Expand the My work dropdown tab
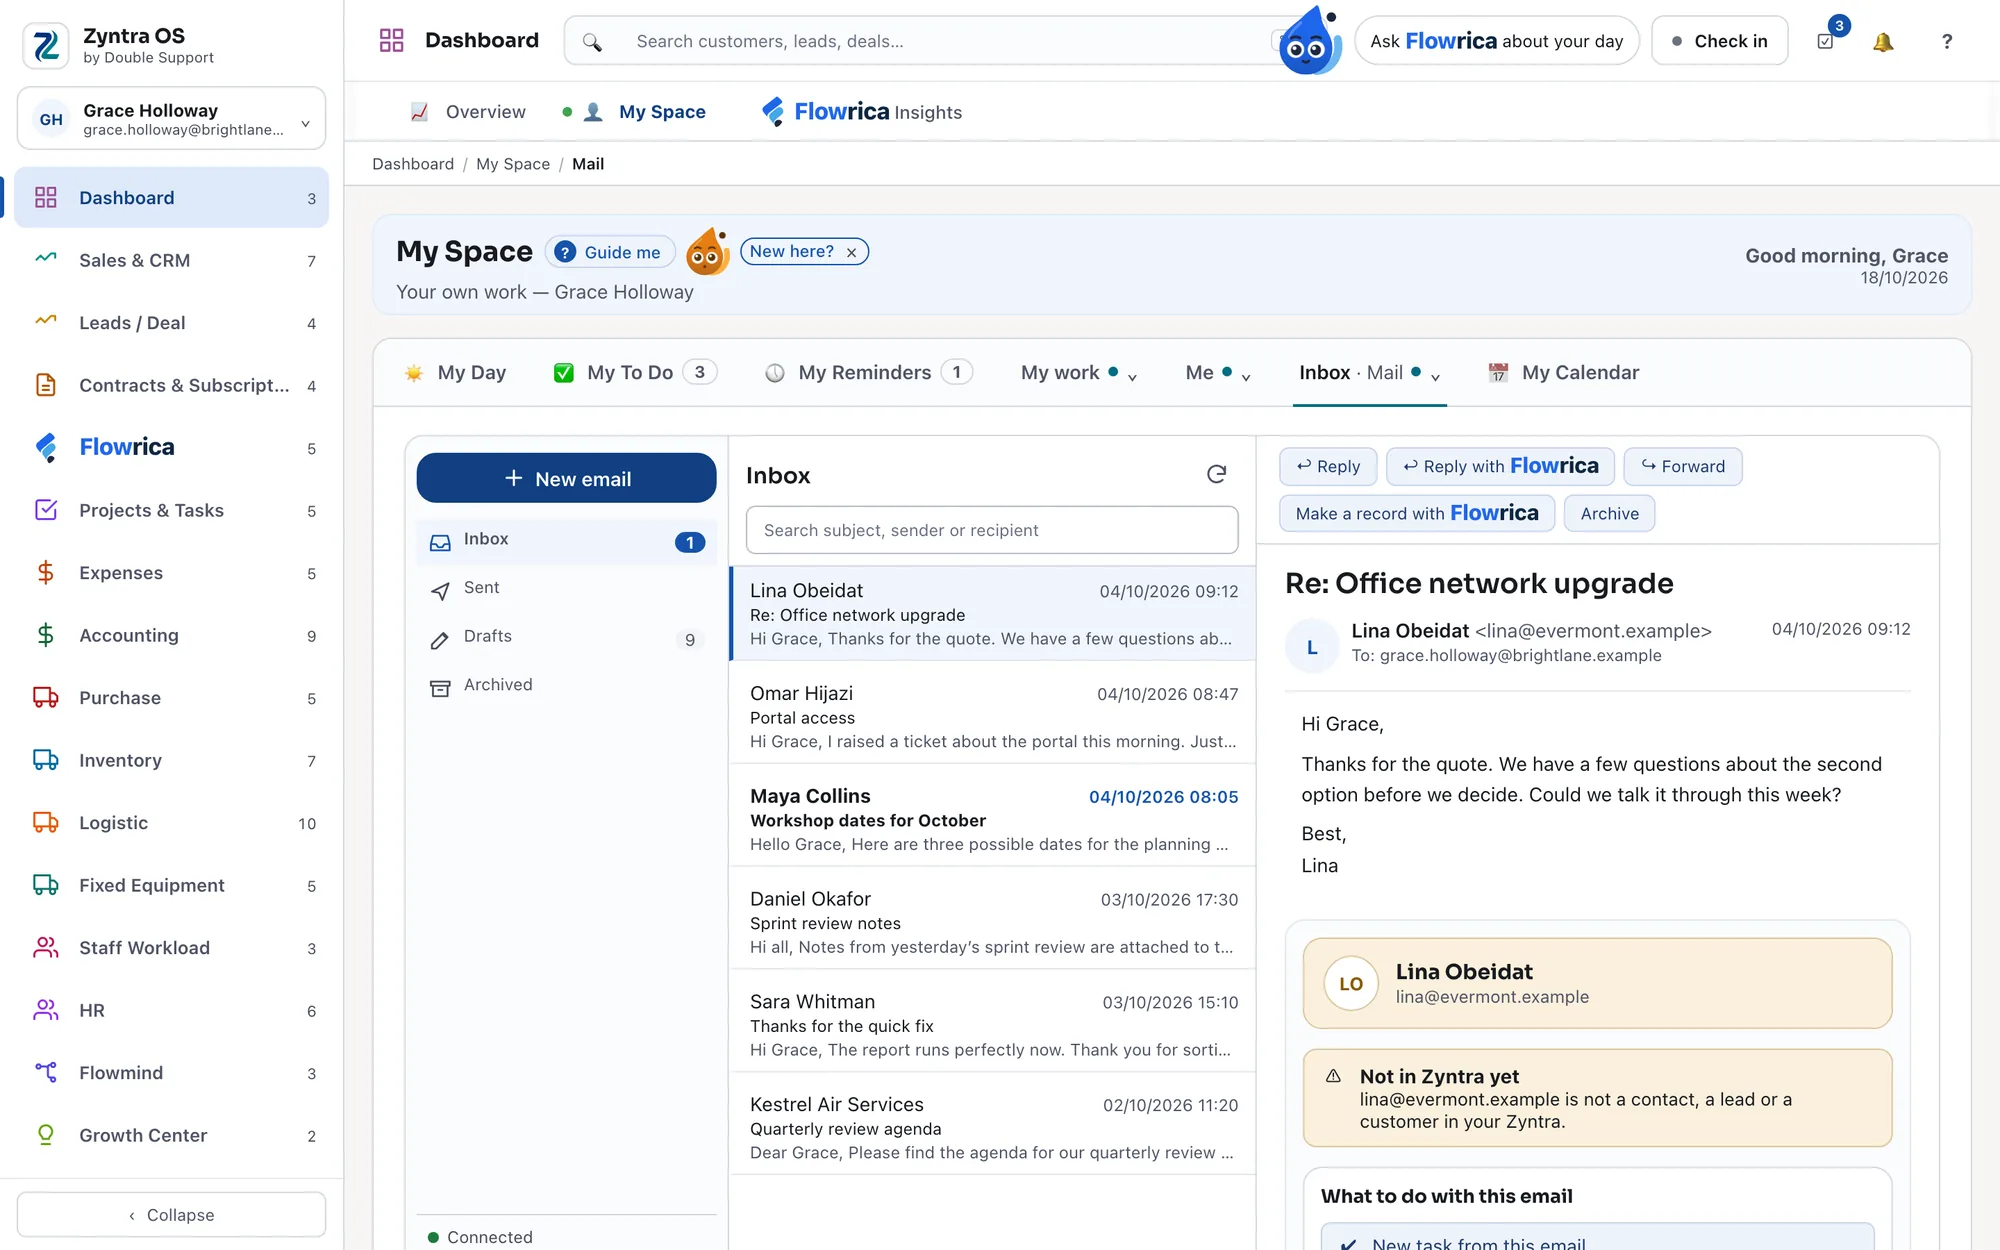 pos(1078,373)
